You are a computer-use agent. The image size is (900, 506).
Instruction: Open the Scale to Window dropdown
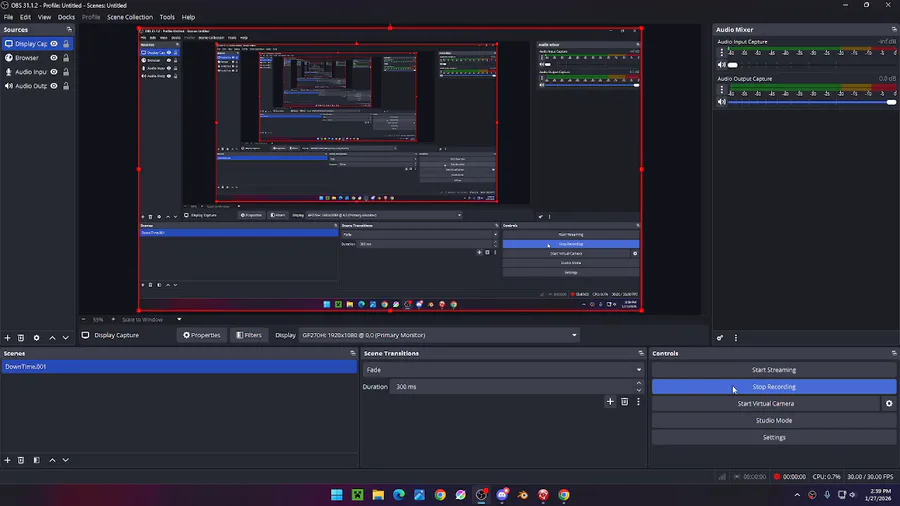coord(152,320)
